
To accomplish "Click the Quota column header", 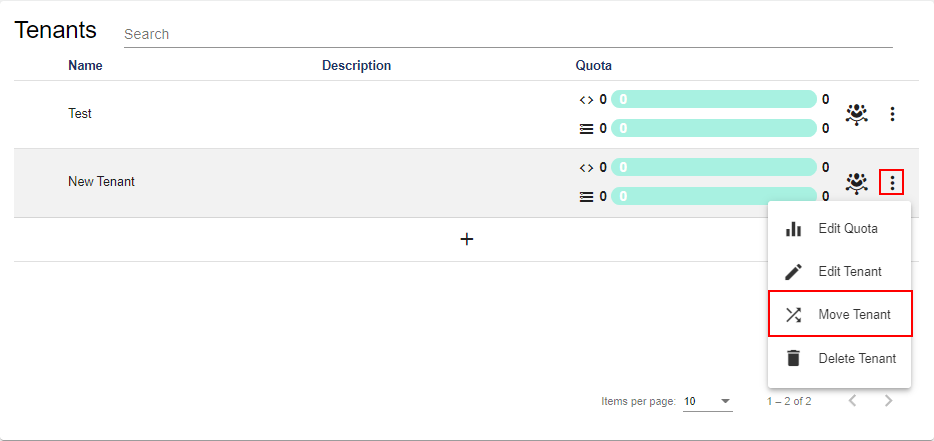I will pos(593,66).
